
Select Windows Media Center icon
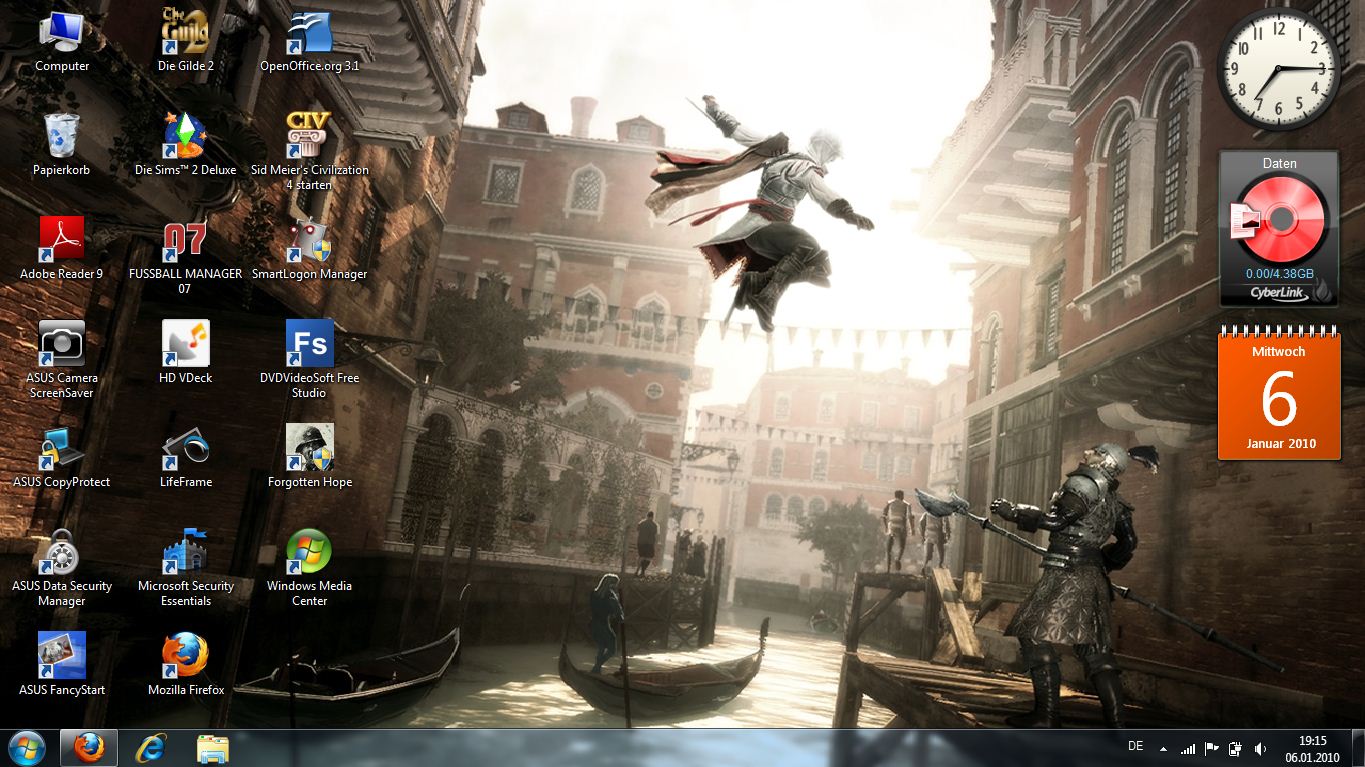(x=310, y=568)
